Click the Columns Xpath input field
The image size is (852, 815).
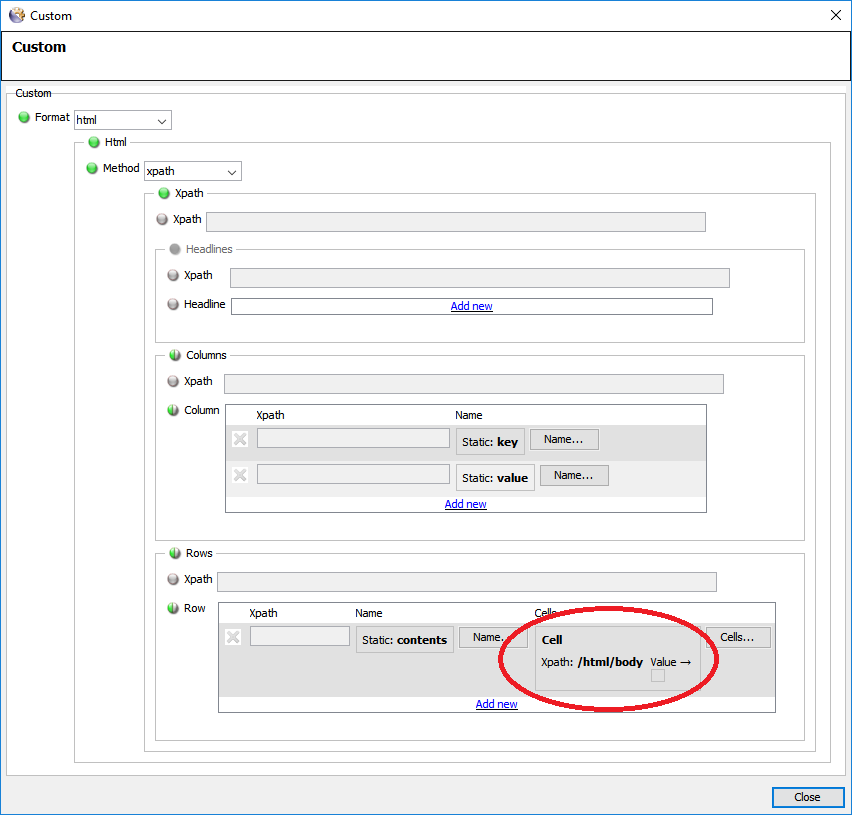474,384
